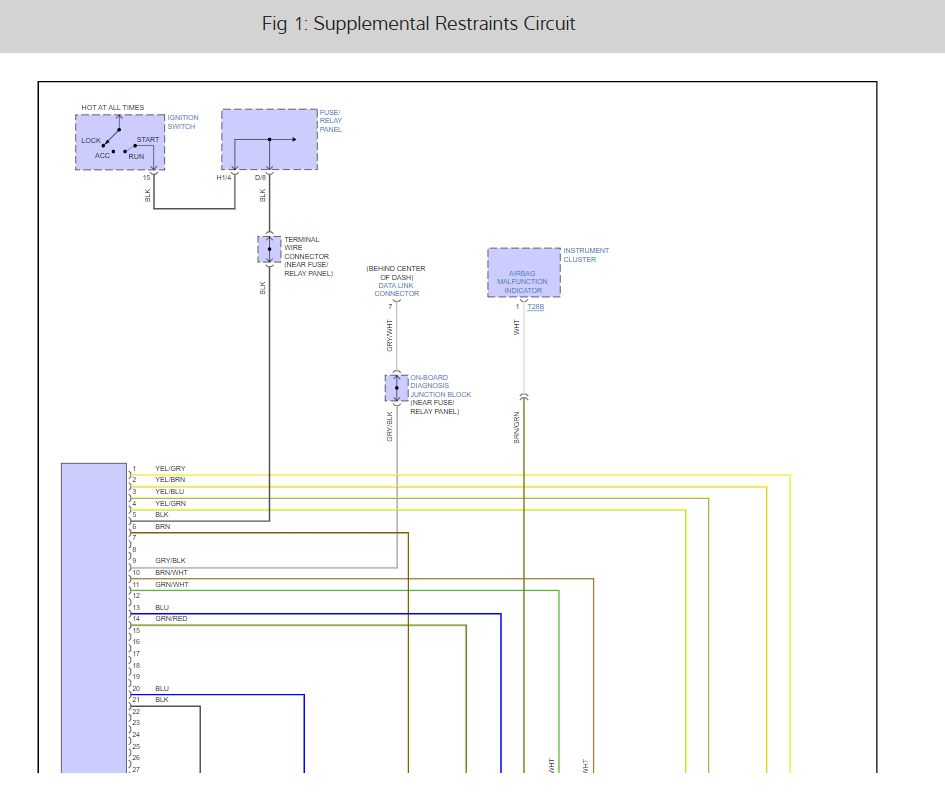The width and height of the screenshot is (945, 796).
Task: Click the ACC position label
Action: coord(102,155)
